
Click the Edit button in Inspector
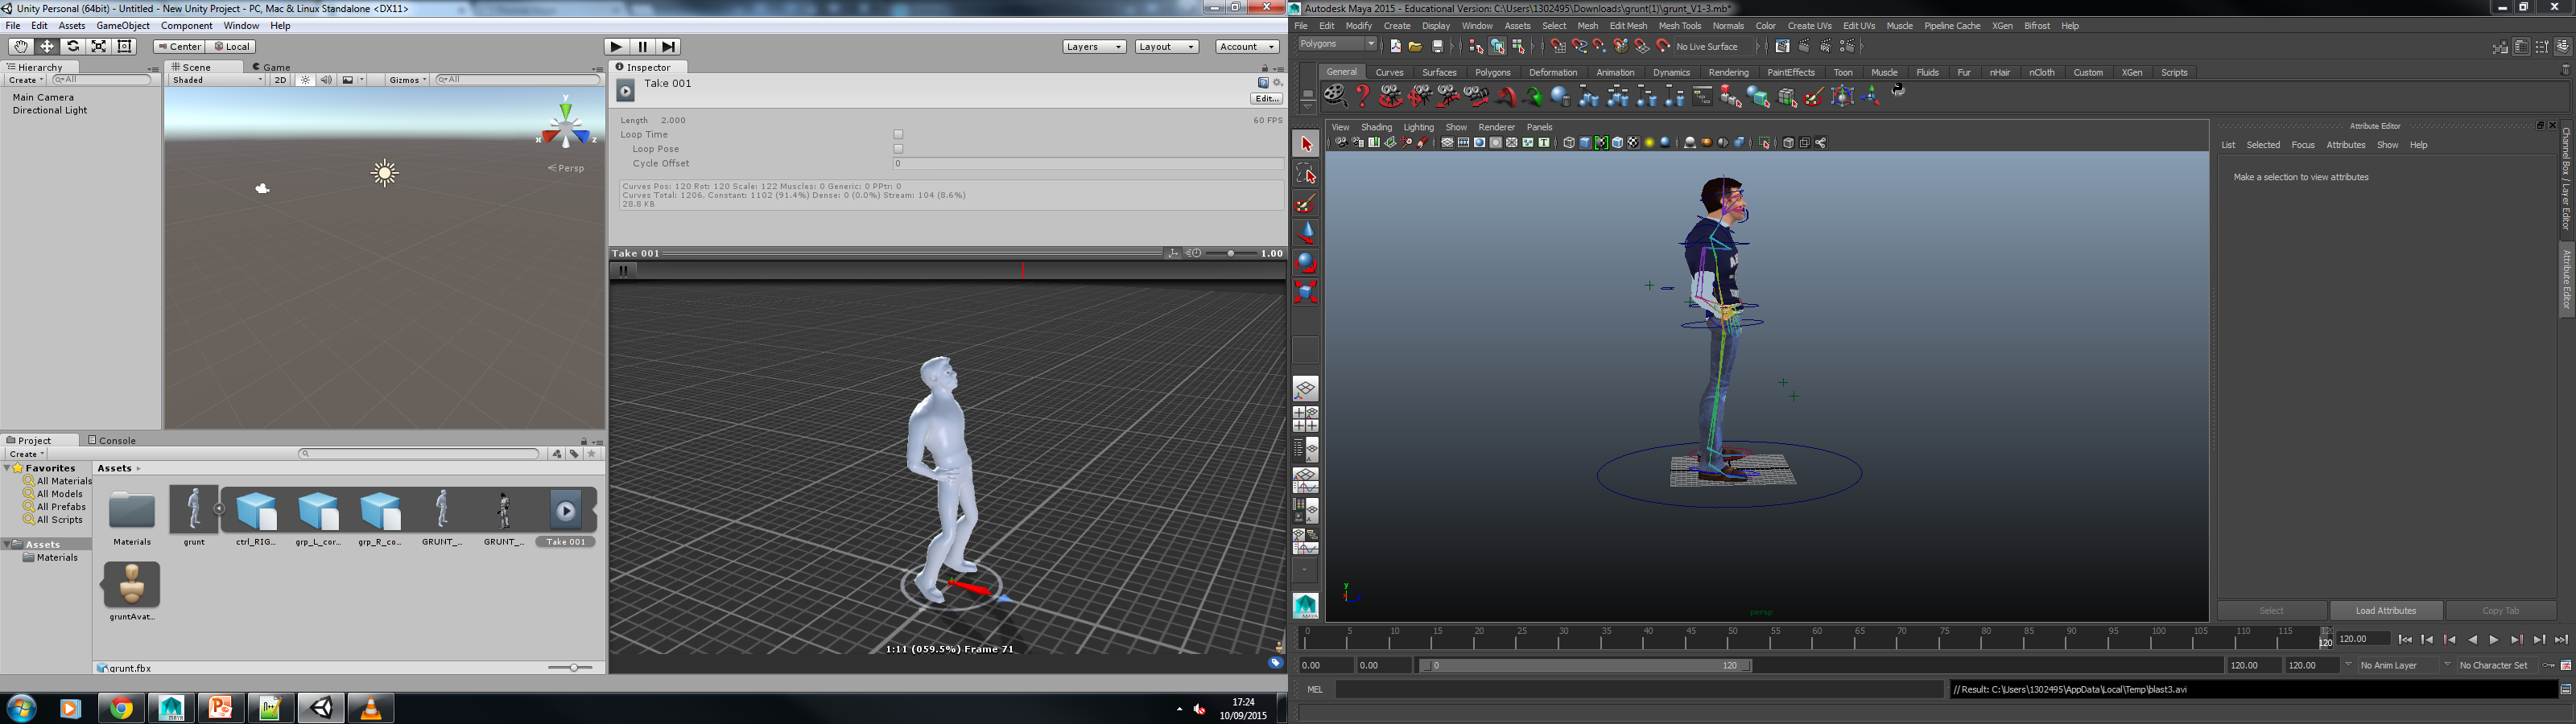pyautogui.click(x=1267, y=99)
